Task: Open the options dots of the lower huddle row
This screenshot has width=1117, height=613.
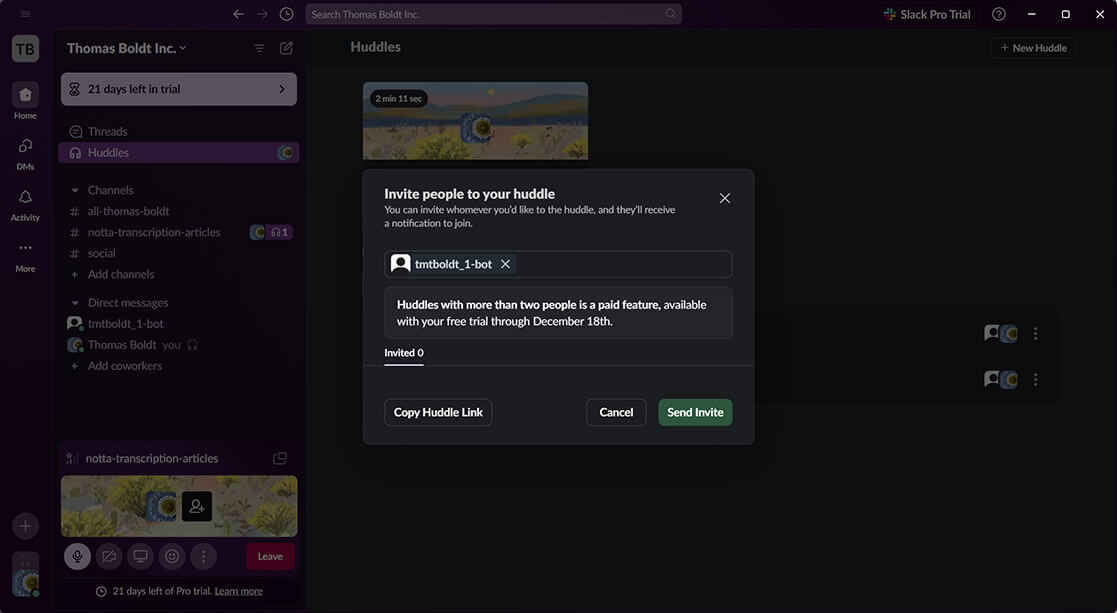Action: click(x=1035, y=379)
